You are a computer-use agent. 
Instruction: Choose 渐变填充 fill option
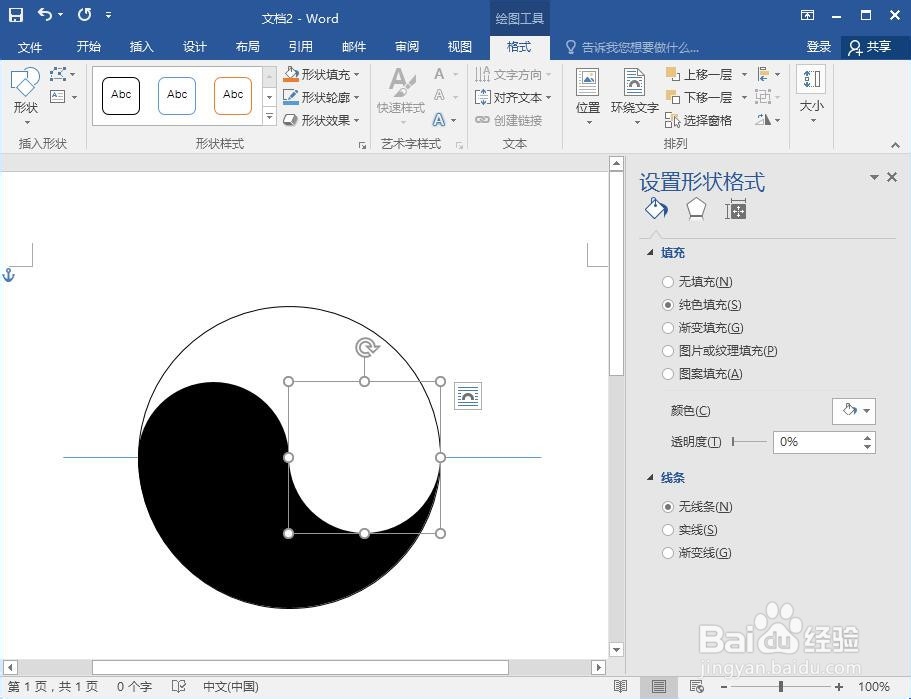pyautogui.click(x=667, y=328)
